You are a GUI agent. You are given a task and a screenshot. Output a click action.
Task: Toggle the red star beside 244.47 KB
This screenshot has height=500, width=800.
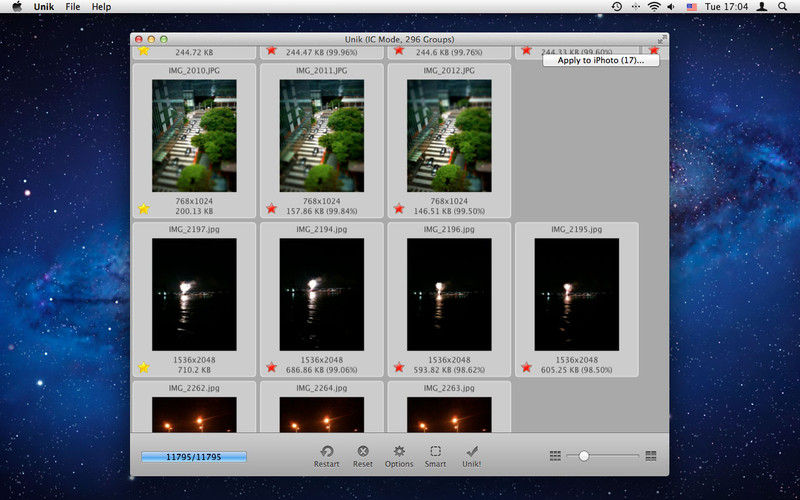click(271, 51)
